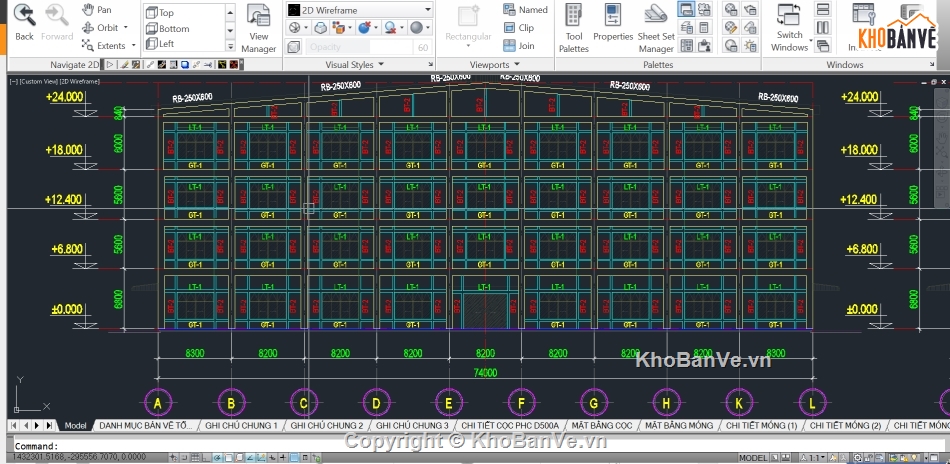
Task: Open the 1:1 annotation scale dropdown
Action: (815, 458)
